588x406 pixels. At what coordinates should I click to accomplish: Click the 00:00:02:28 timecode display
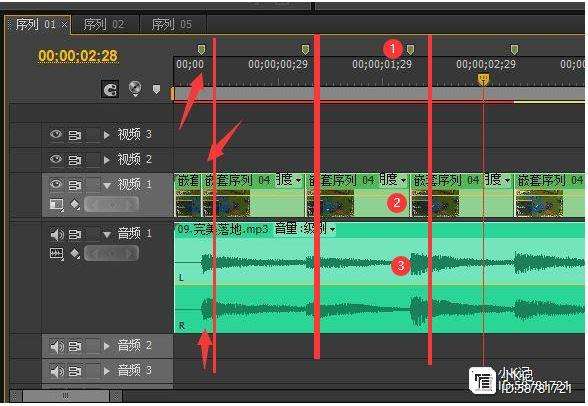[x=78, y=56]
